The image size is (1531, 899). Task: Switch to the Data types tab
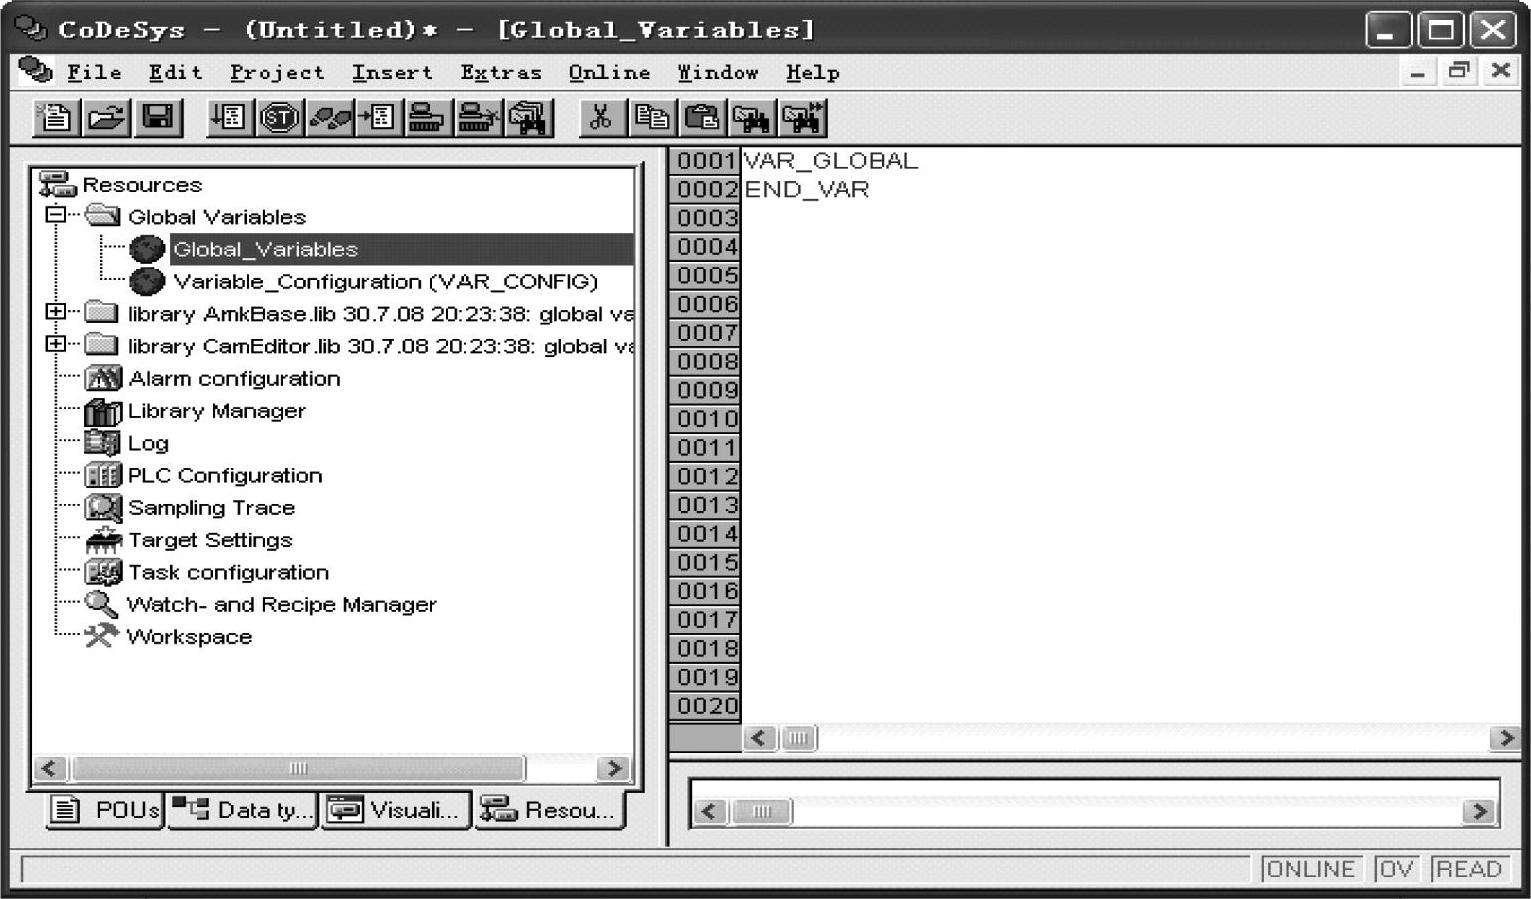tap(241, 810)
